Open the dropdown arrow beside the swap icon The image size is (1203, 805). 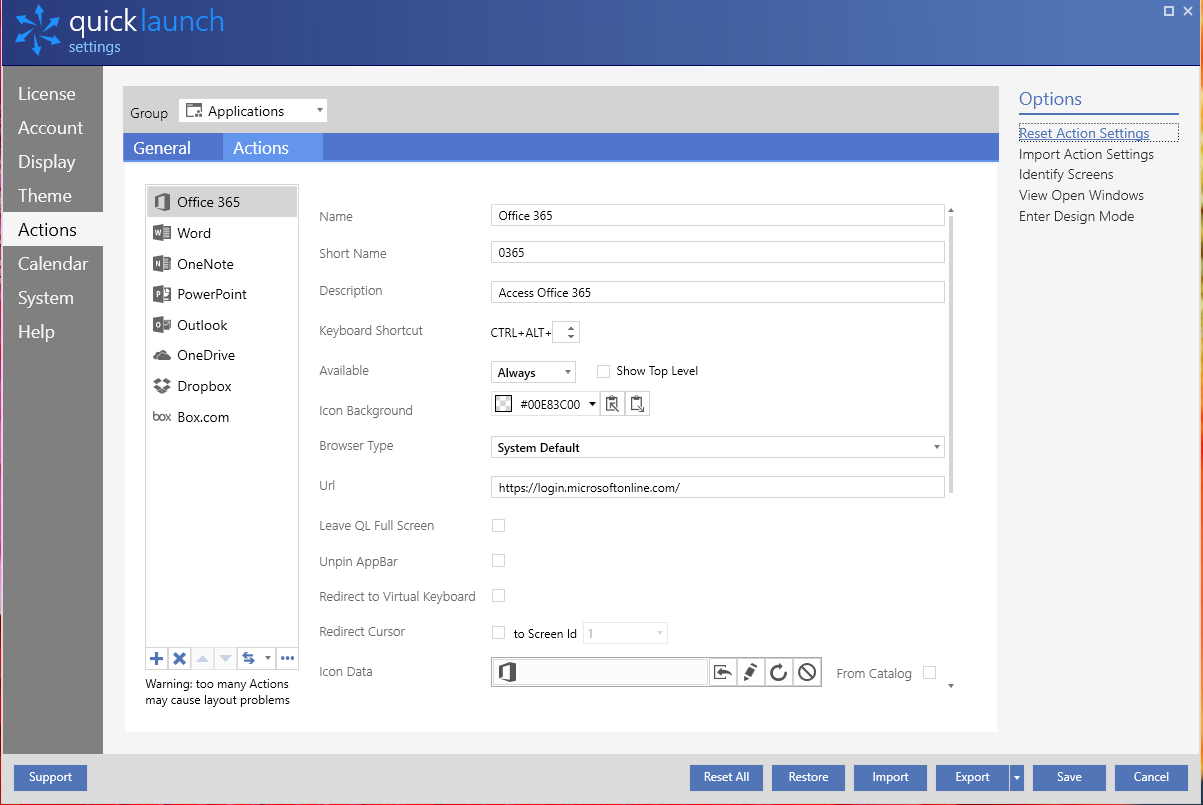pos(268,658)
